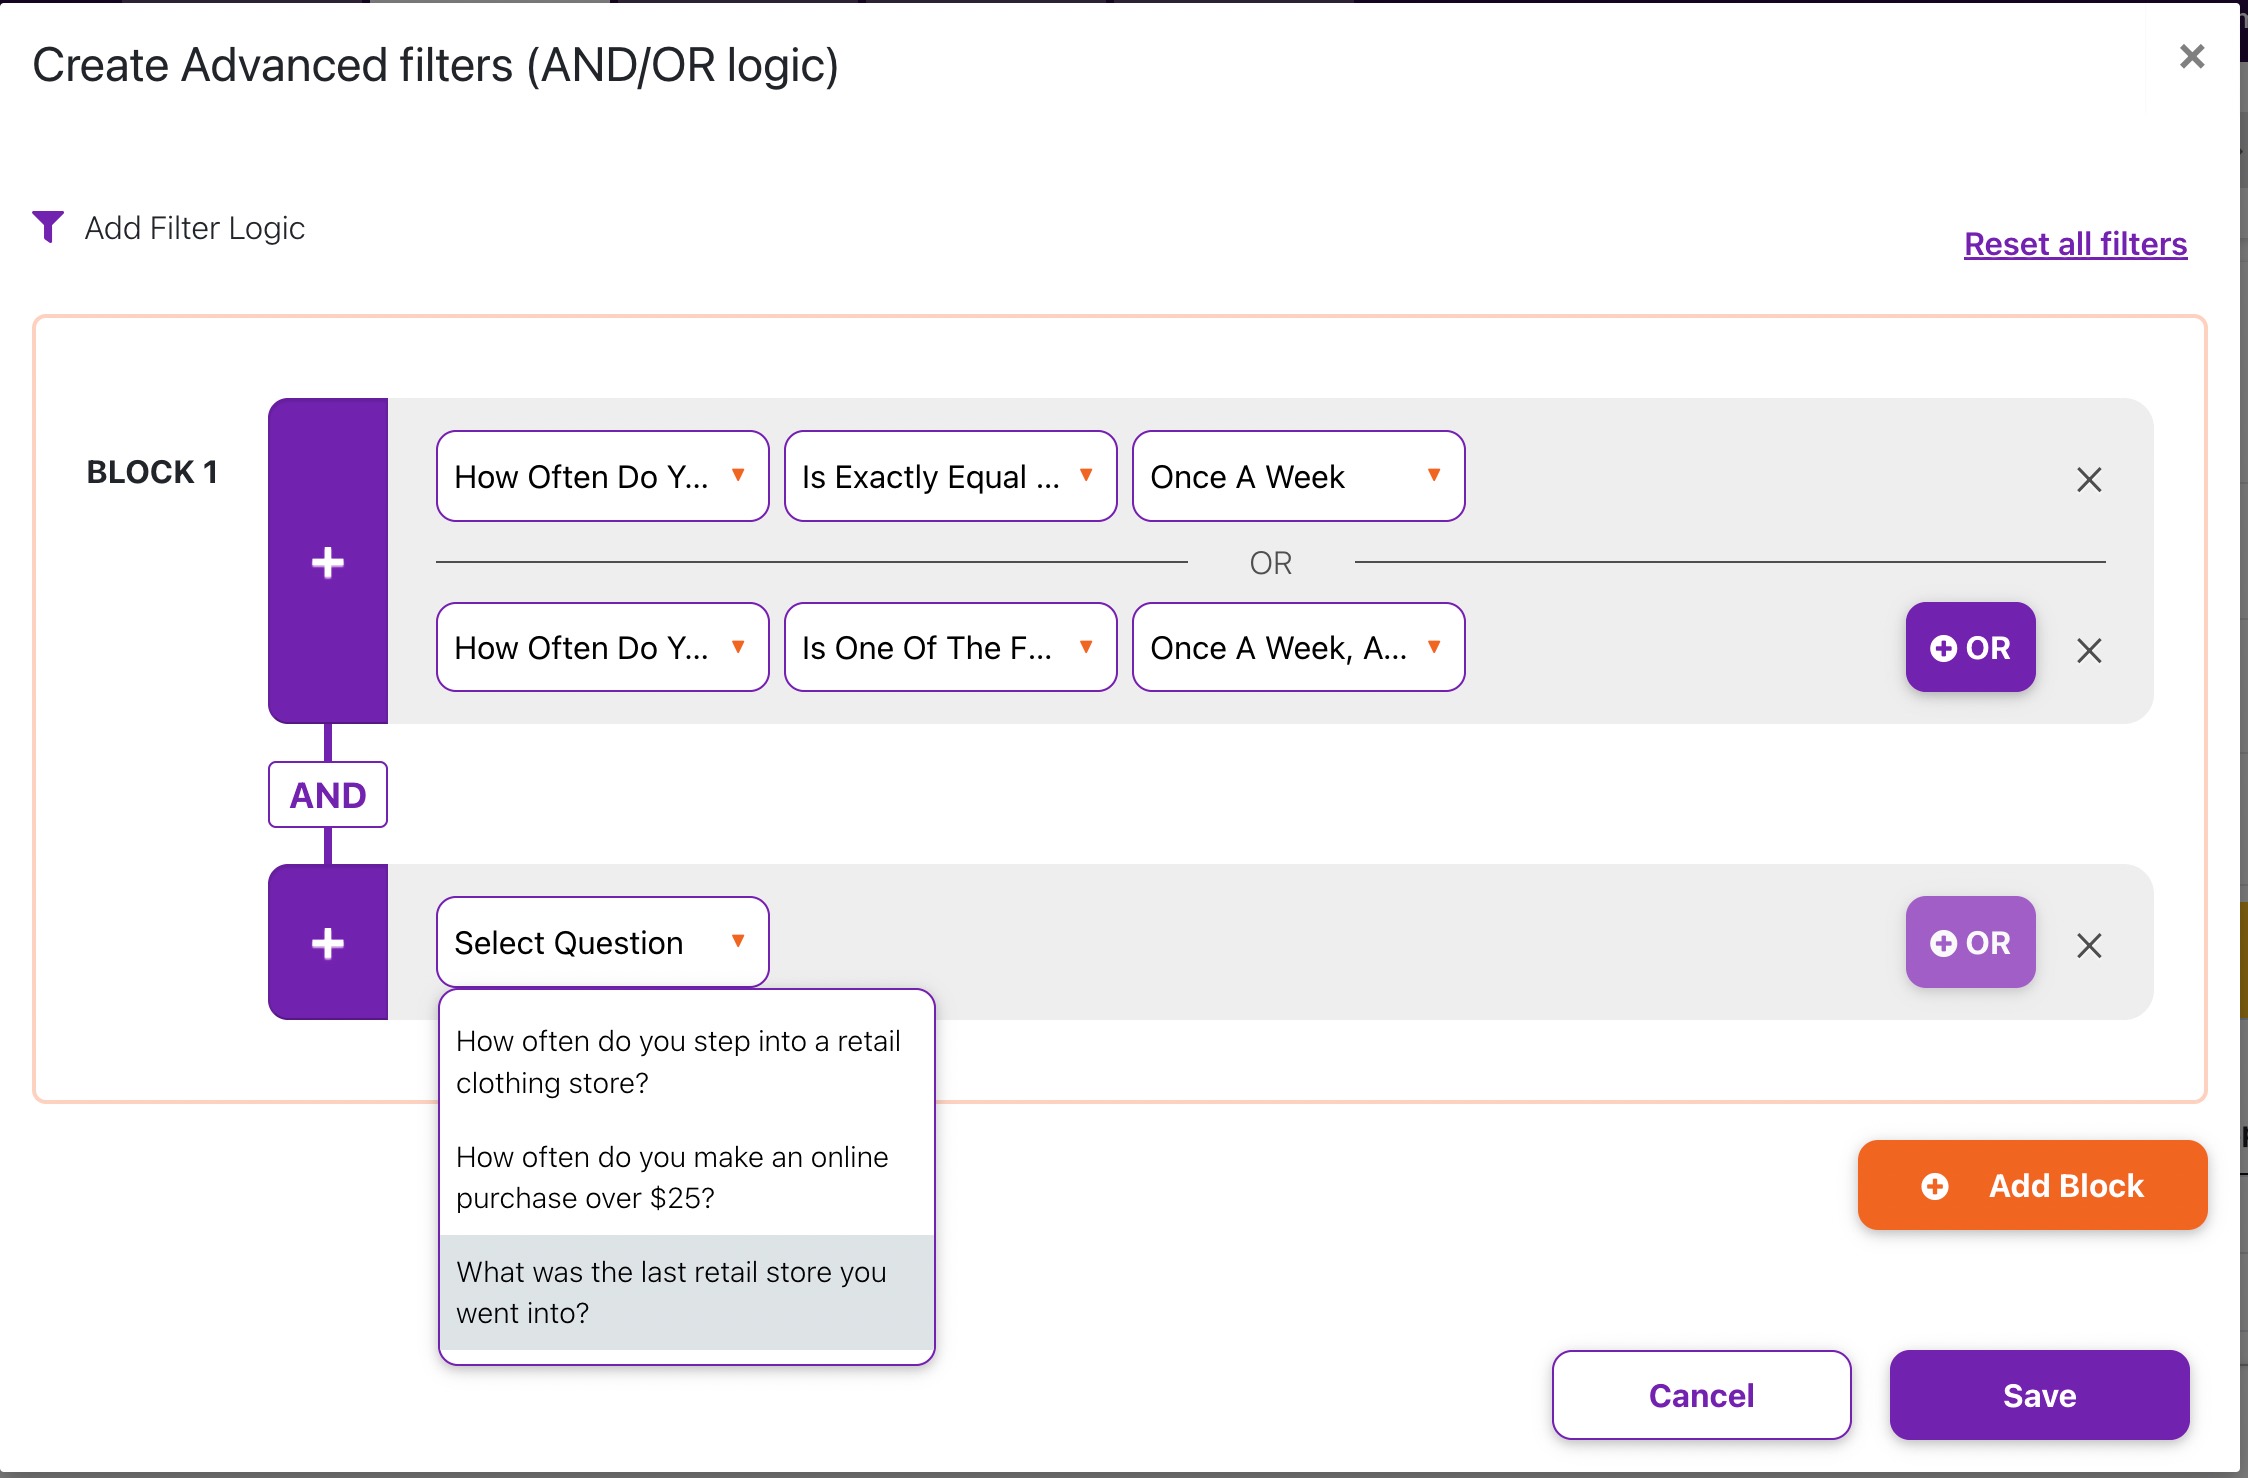Open the 'Once A Week' value dropdown
This screenshot has height=1478, width=2248.
[x=1298, y=476]
